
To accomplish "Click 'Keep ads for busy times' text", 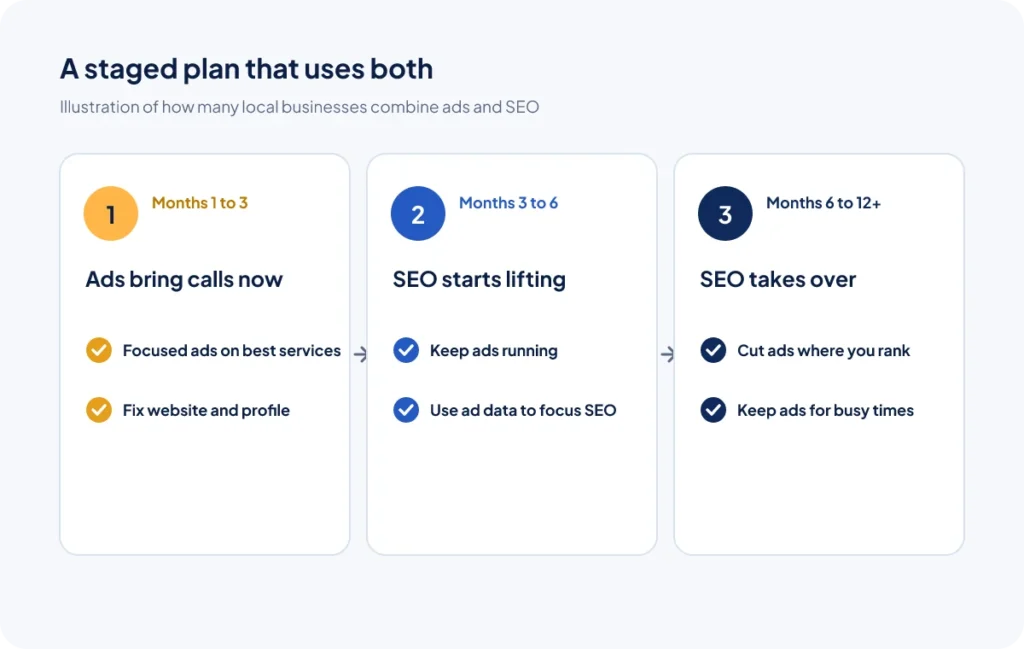I will (825, 410).
